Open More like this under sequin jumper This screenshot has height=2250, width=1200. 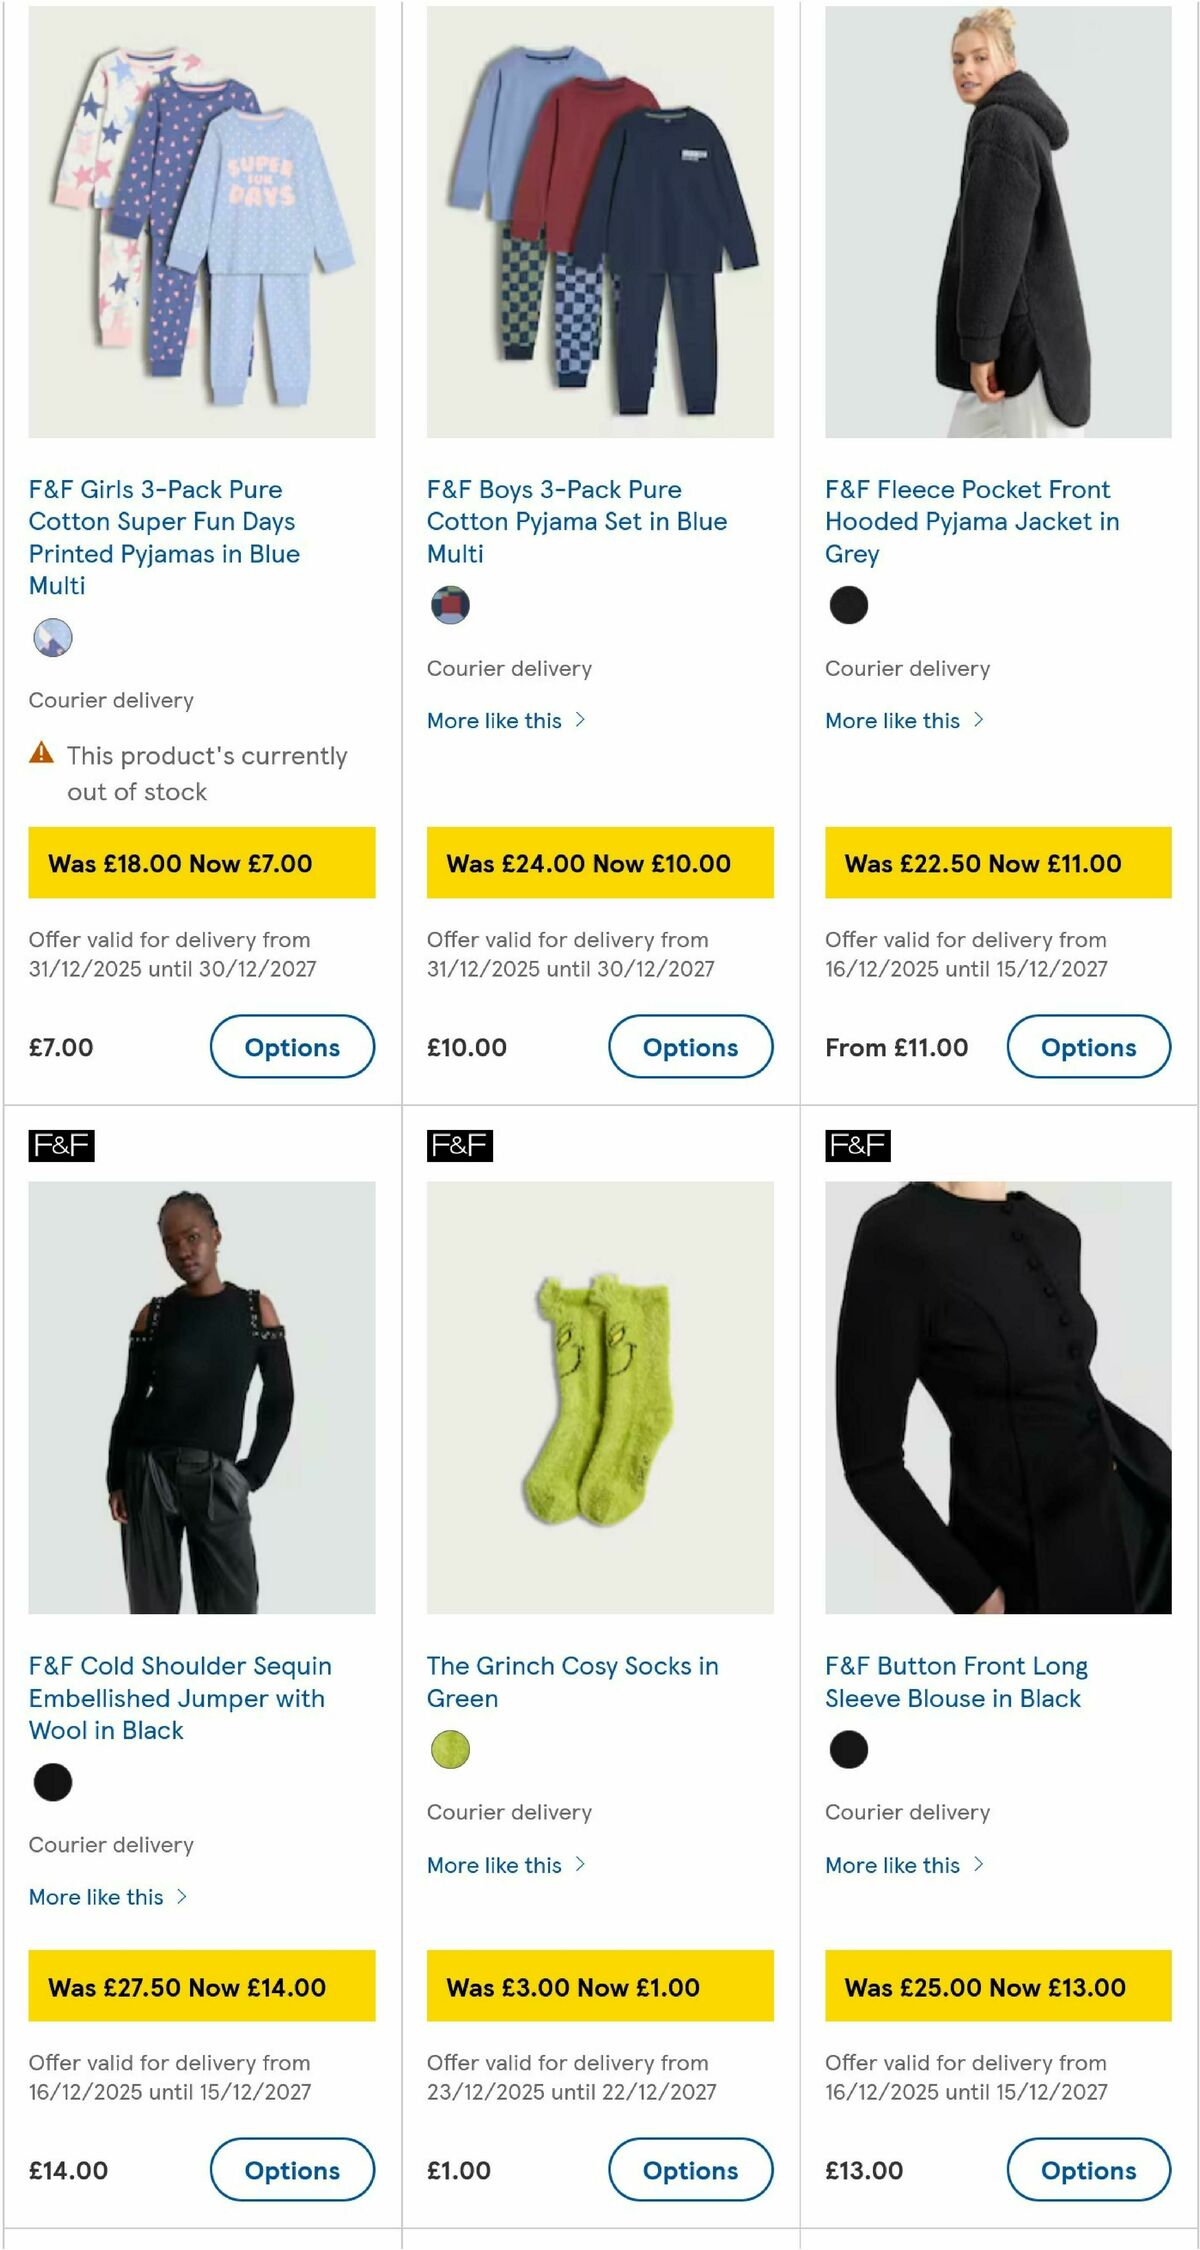click(x=108, y=1897)
